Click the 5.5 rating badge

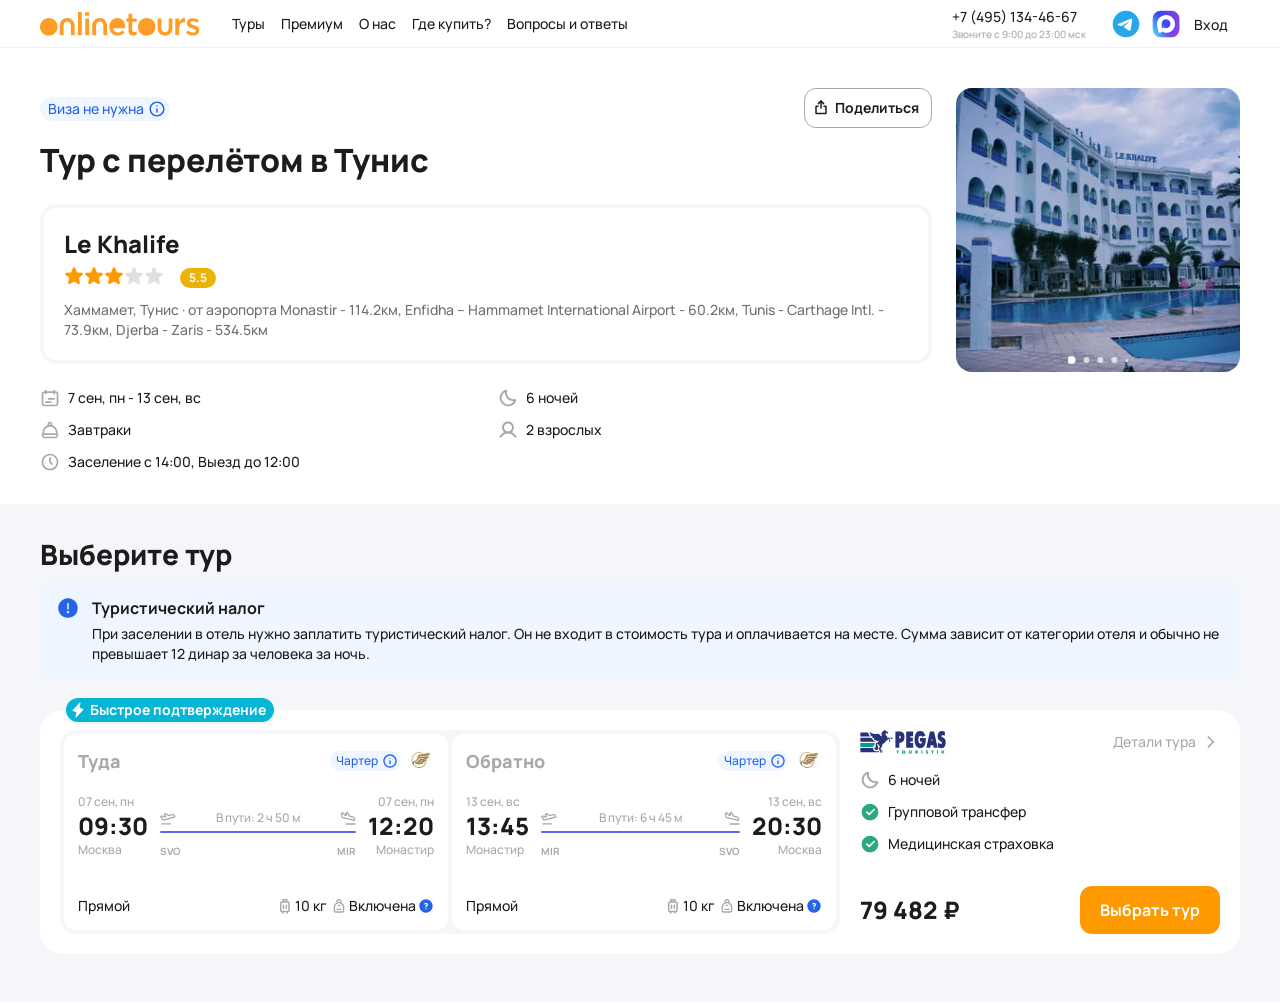coord(198,278)
